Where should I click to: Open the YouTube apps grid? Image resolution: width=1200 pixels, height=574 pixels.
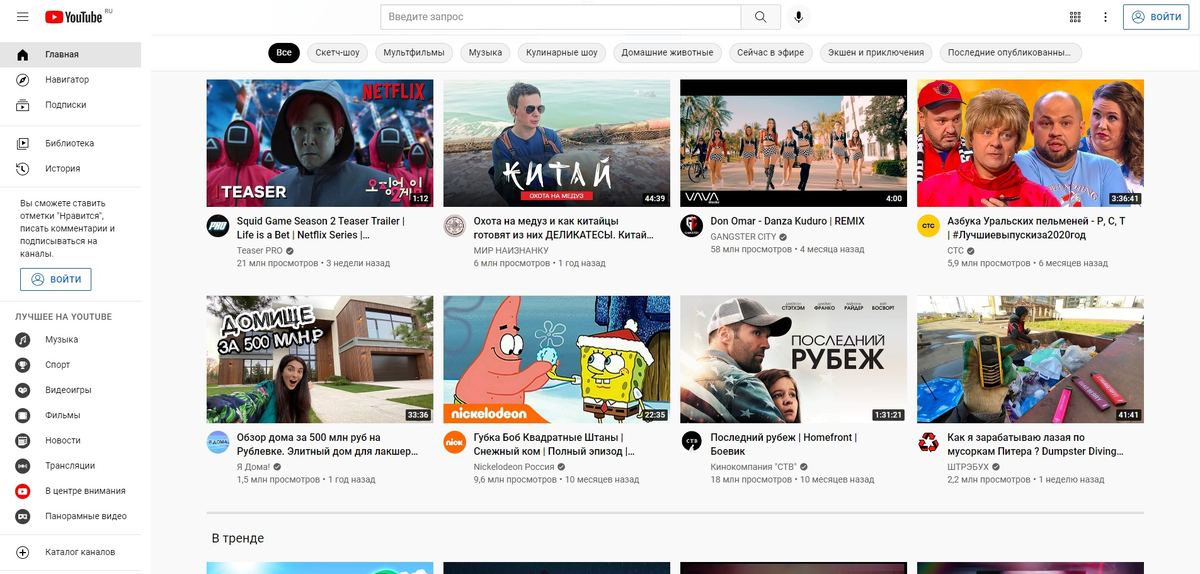[1075, 17]
